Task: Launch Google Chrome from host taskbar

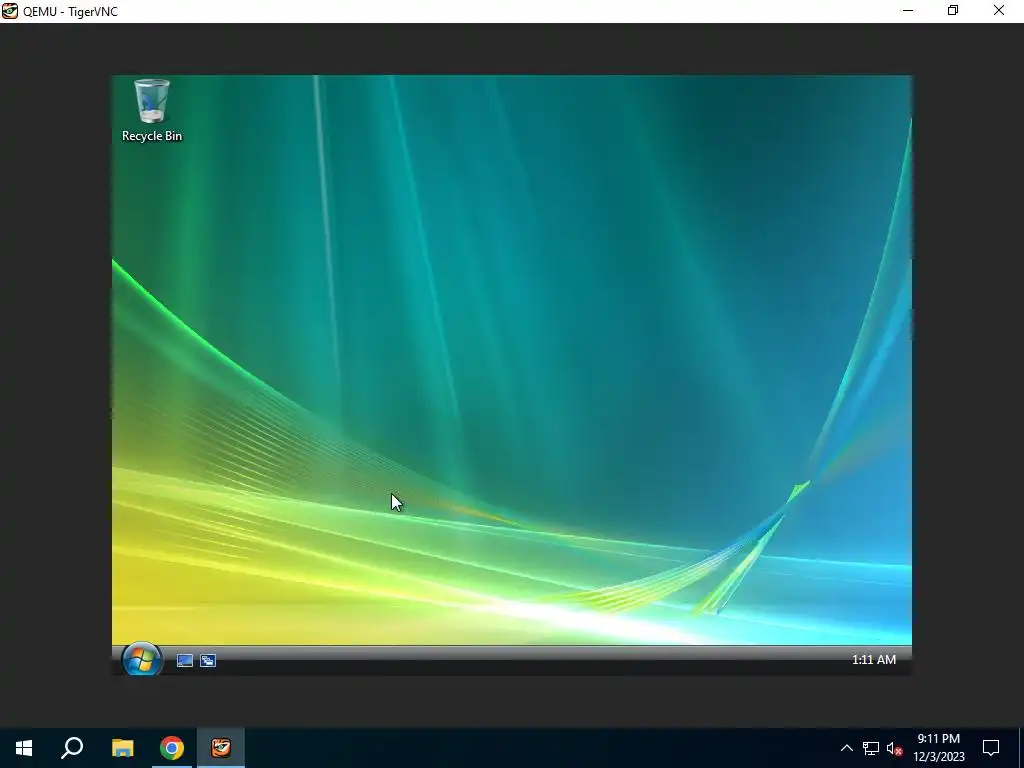Action: point(172,748)
